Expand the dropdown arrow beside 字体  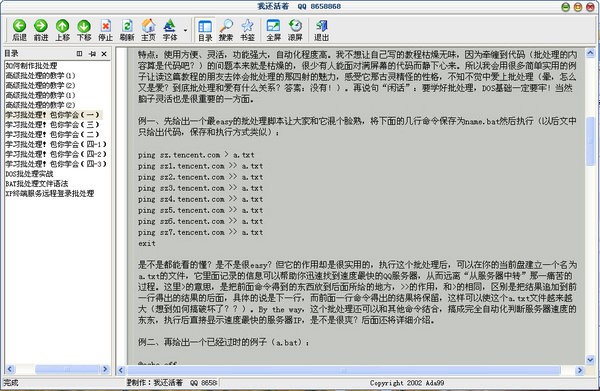[x=185, y=30]
